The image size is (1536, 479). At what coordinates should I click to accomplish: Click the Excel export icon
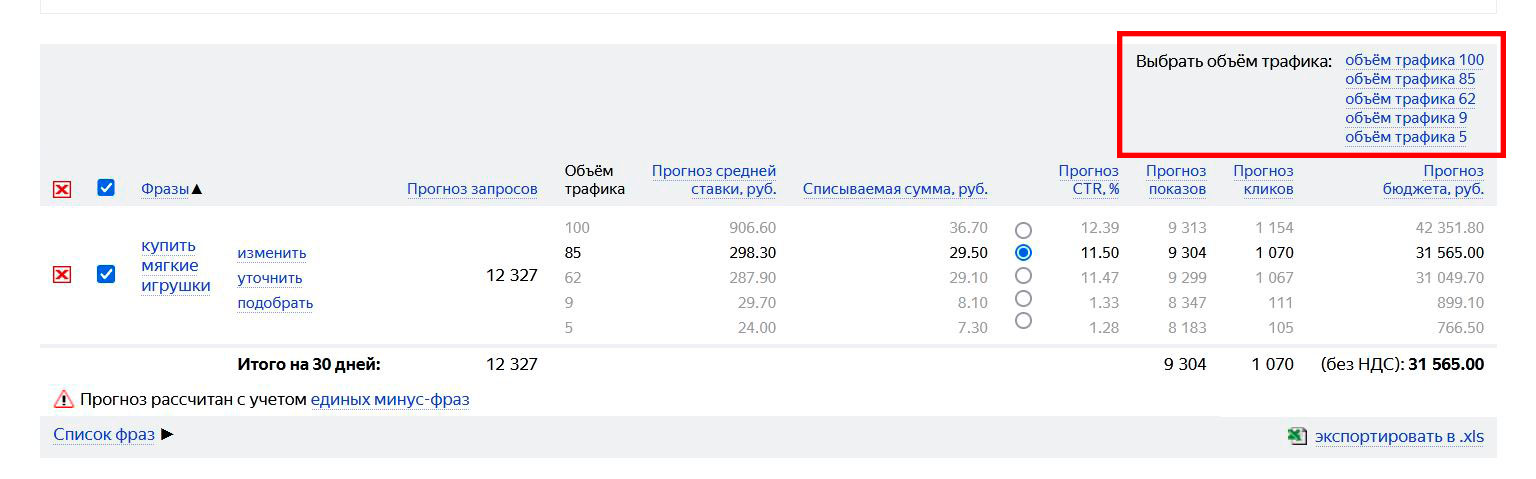pyautogui.click(x=1297, y=436)
